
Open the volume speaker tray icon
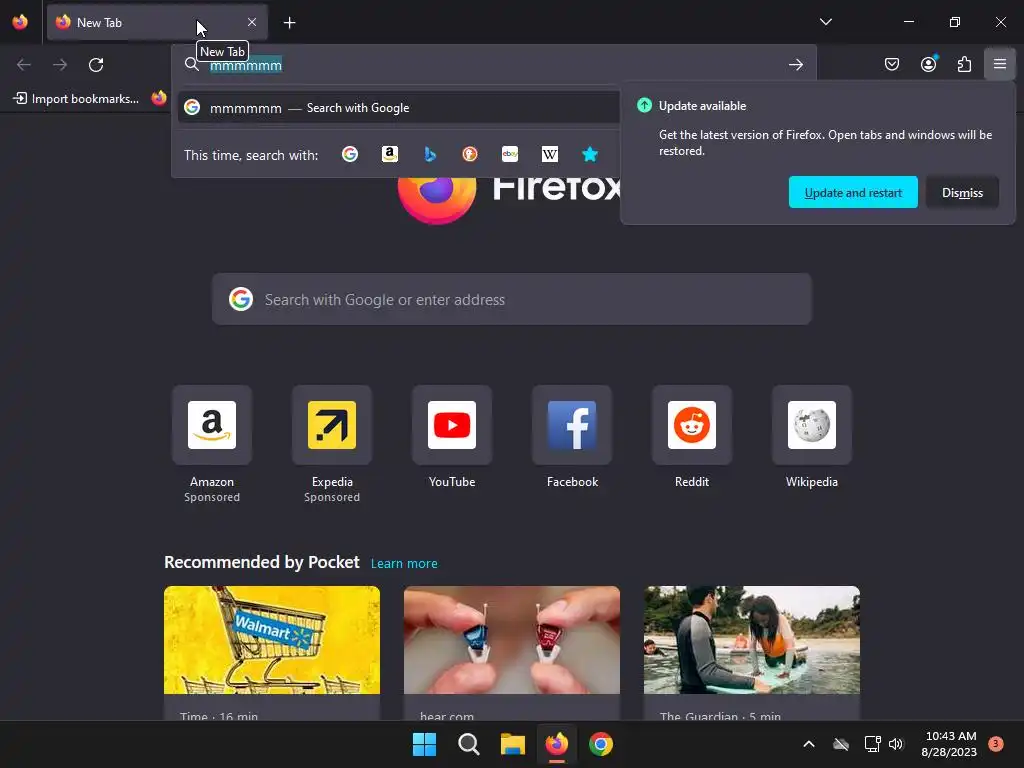[896, 744]
